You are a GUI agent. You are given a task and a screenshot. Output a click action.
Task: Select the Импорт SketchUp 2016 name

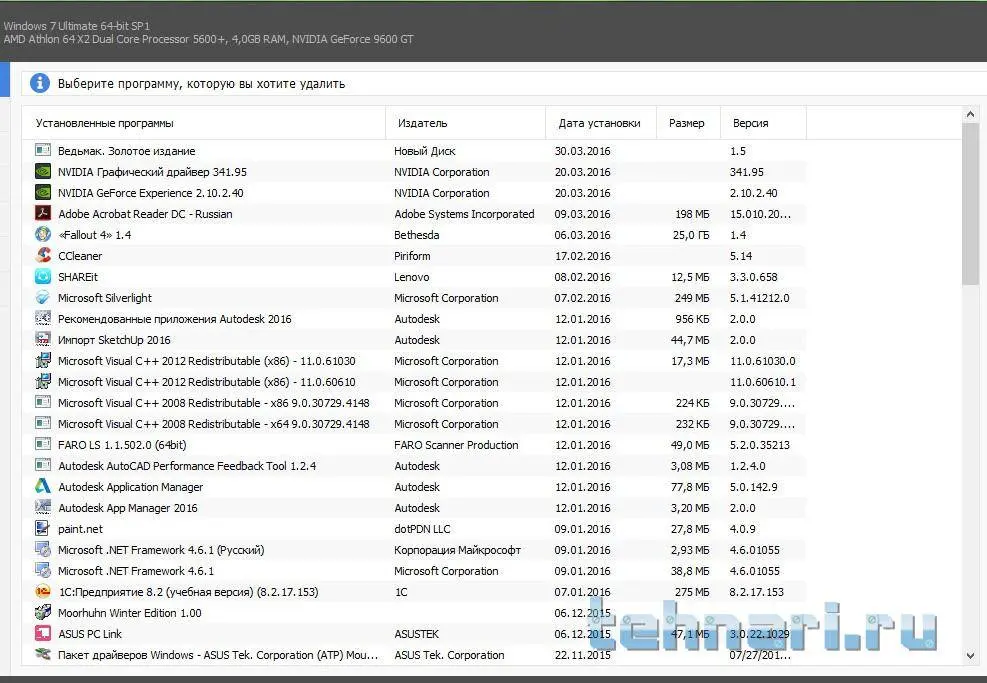coord(114,340)
